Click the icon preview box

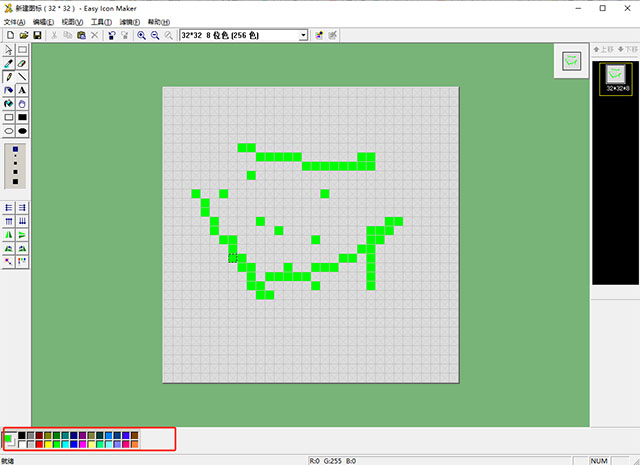click(x=571, y=61)
